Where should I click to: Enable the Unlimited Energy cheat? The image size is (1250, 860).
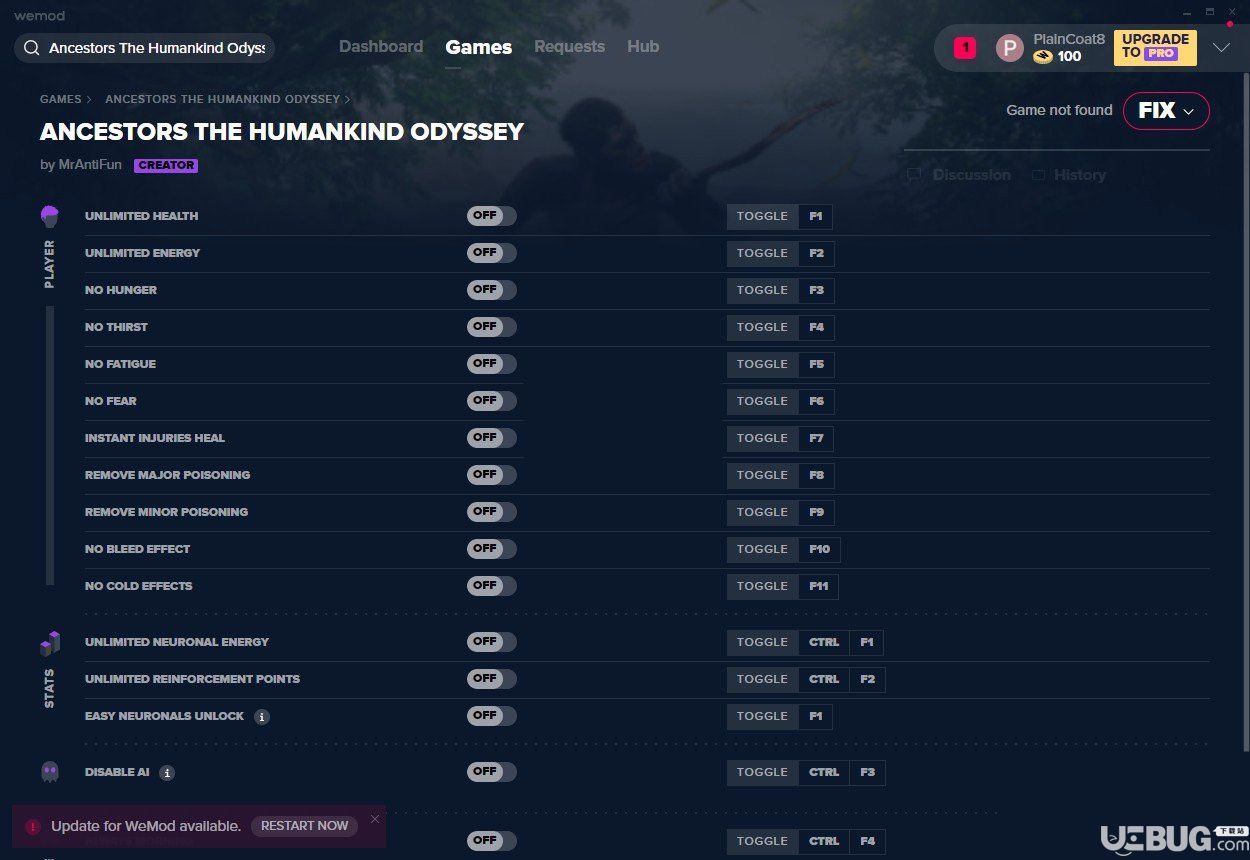pos(492,253)
